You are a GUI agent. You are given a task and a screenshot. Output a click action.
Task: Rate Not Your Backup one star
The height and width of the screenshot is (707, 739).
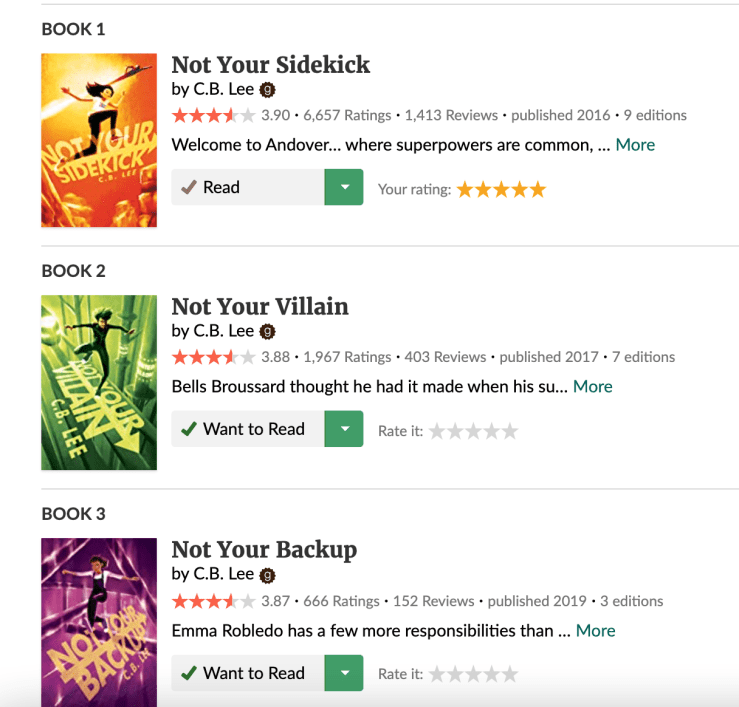[x=438, y=674]
